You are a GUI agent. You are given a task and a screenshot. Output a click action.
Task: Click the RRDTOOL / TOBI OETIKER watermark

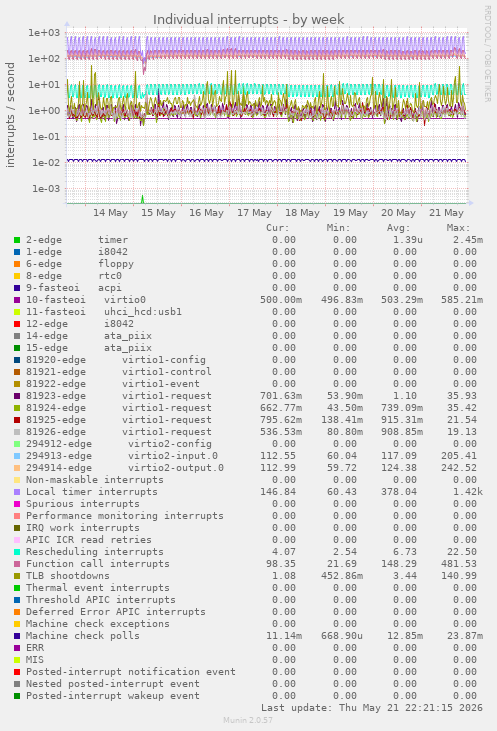(487, 54)
